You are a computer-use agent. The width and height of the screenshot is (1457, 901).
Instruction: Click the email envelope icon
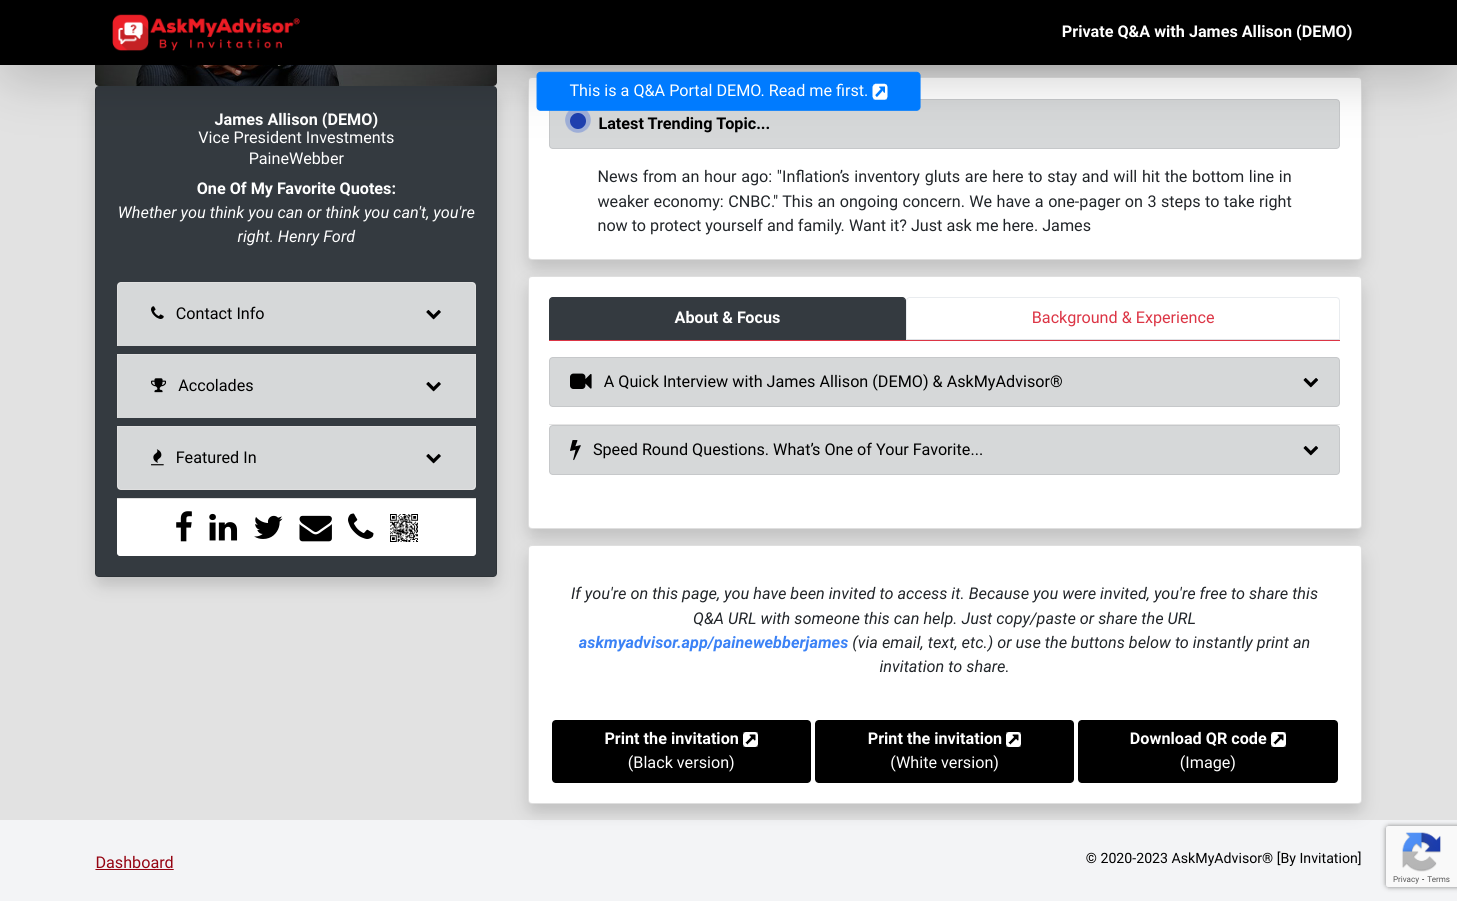coord(315,528)
